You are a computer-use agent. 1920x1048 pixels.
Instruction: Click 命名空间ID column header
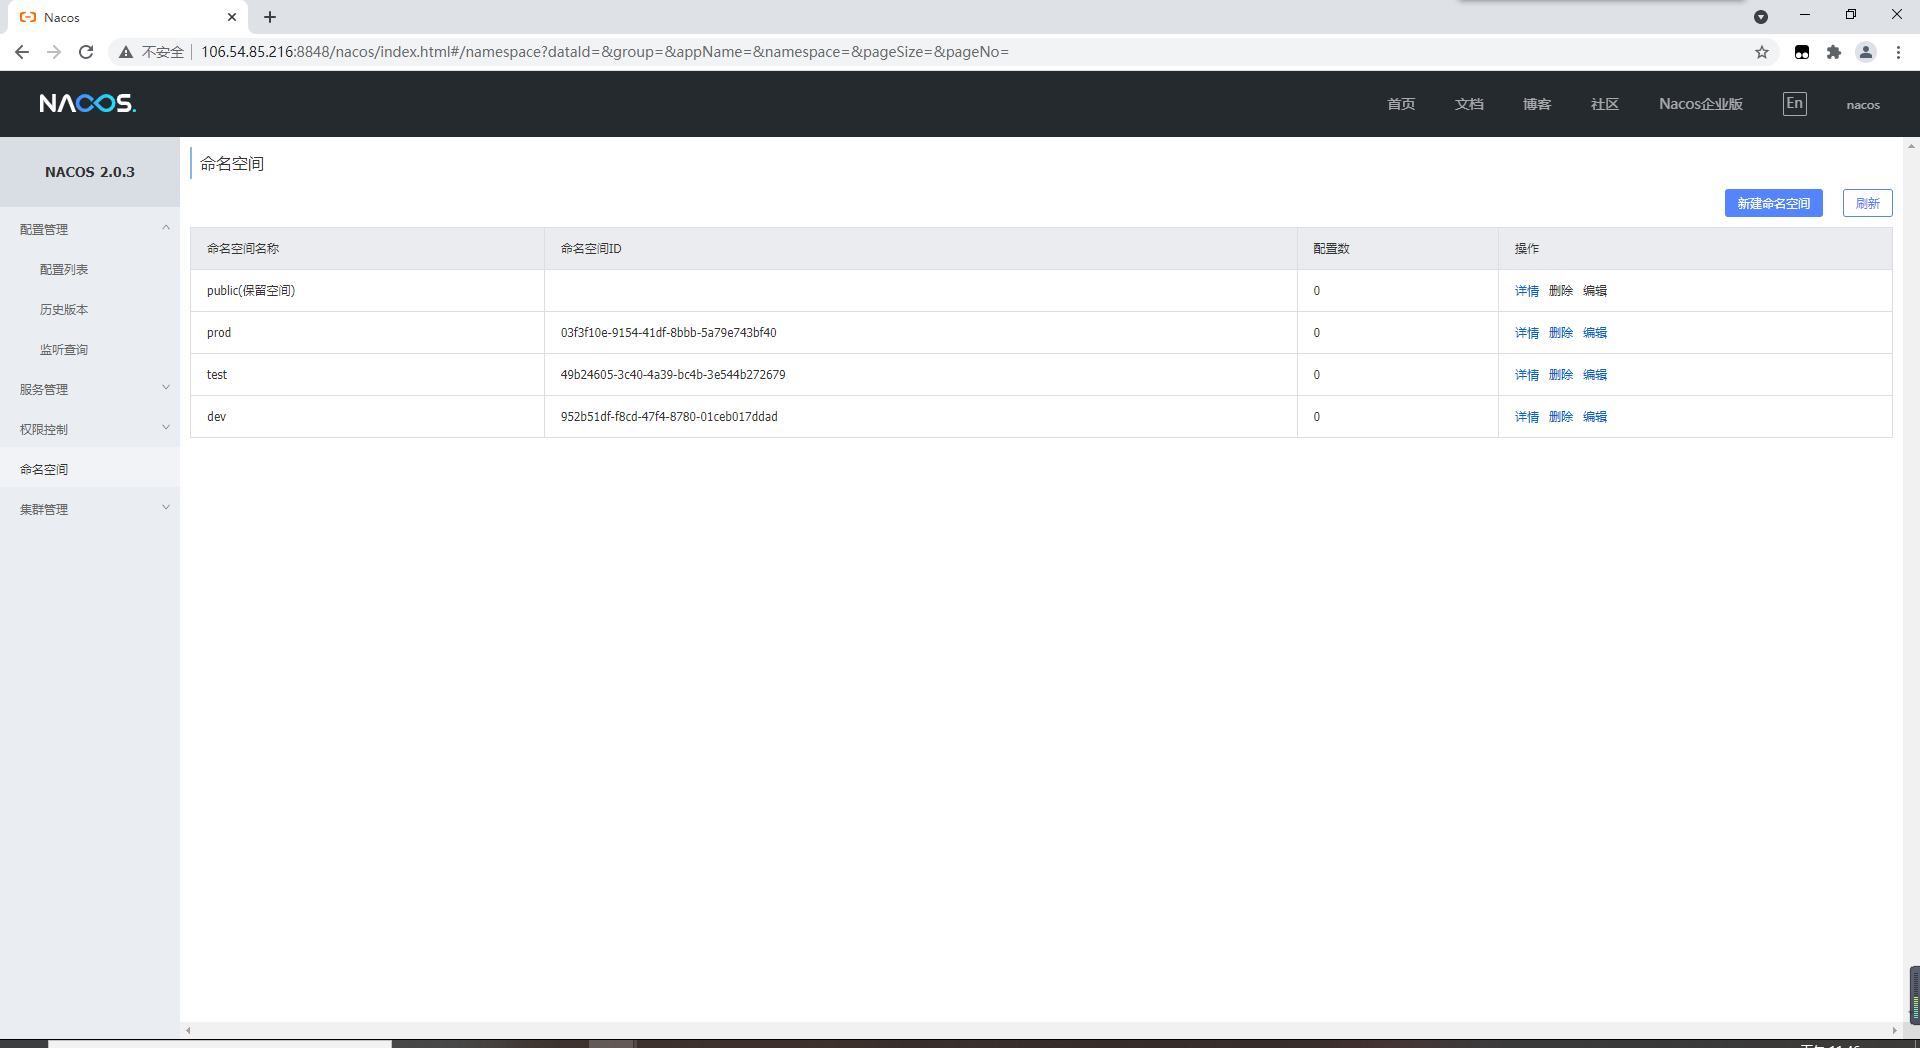591,249
